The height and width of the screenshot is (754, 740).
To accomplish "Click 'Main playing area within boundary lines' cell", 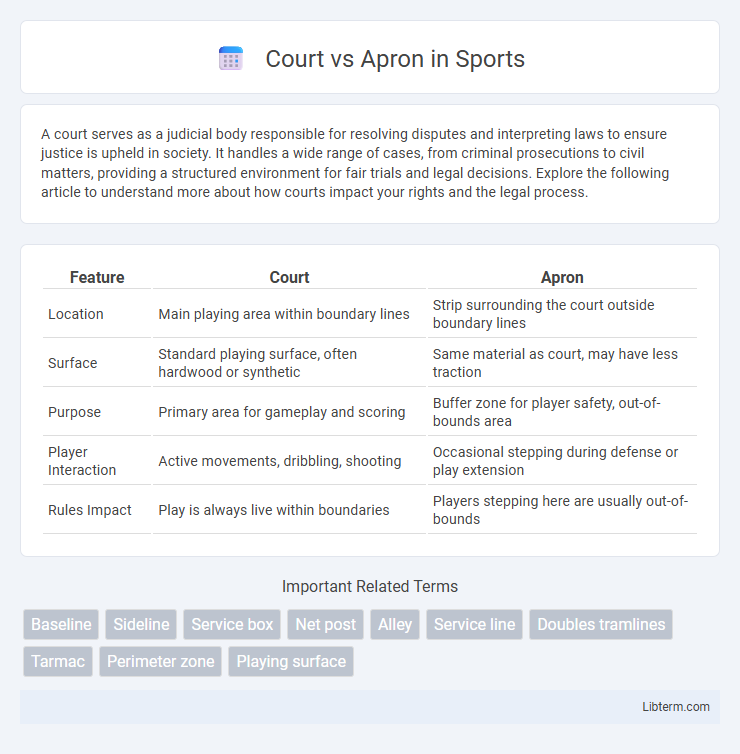I will (x=284, y=314).
